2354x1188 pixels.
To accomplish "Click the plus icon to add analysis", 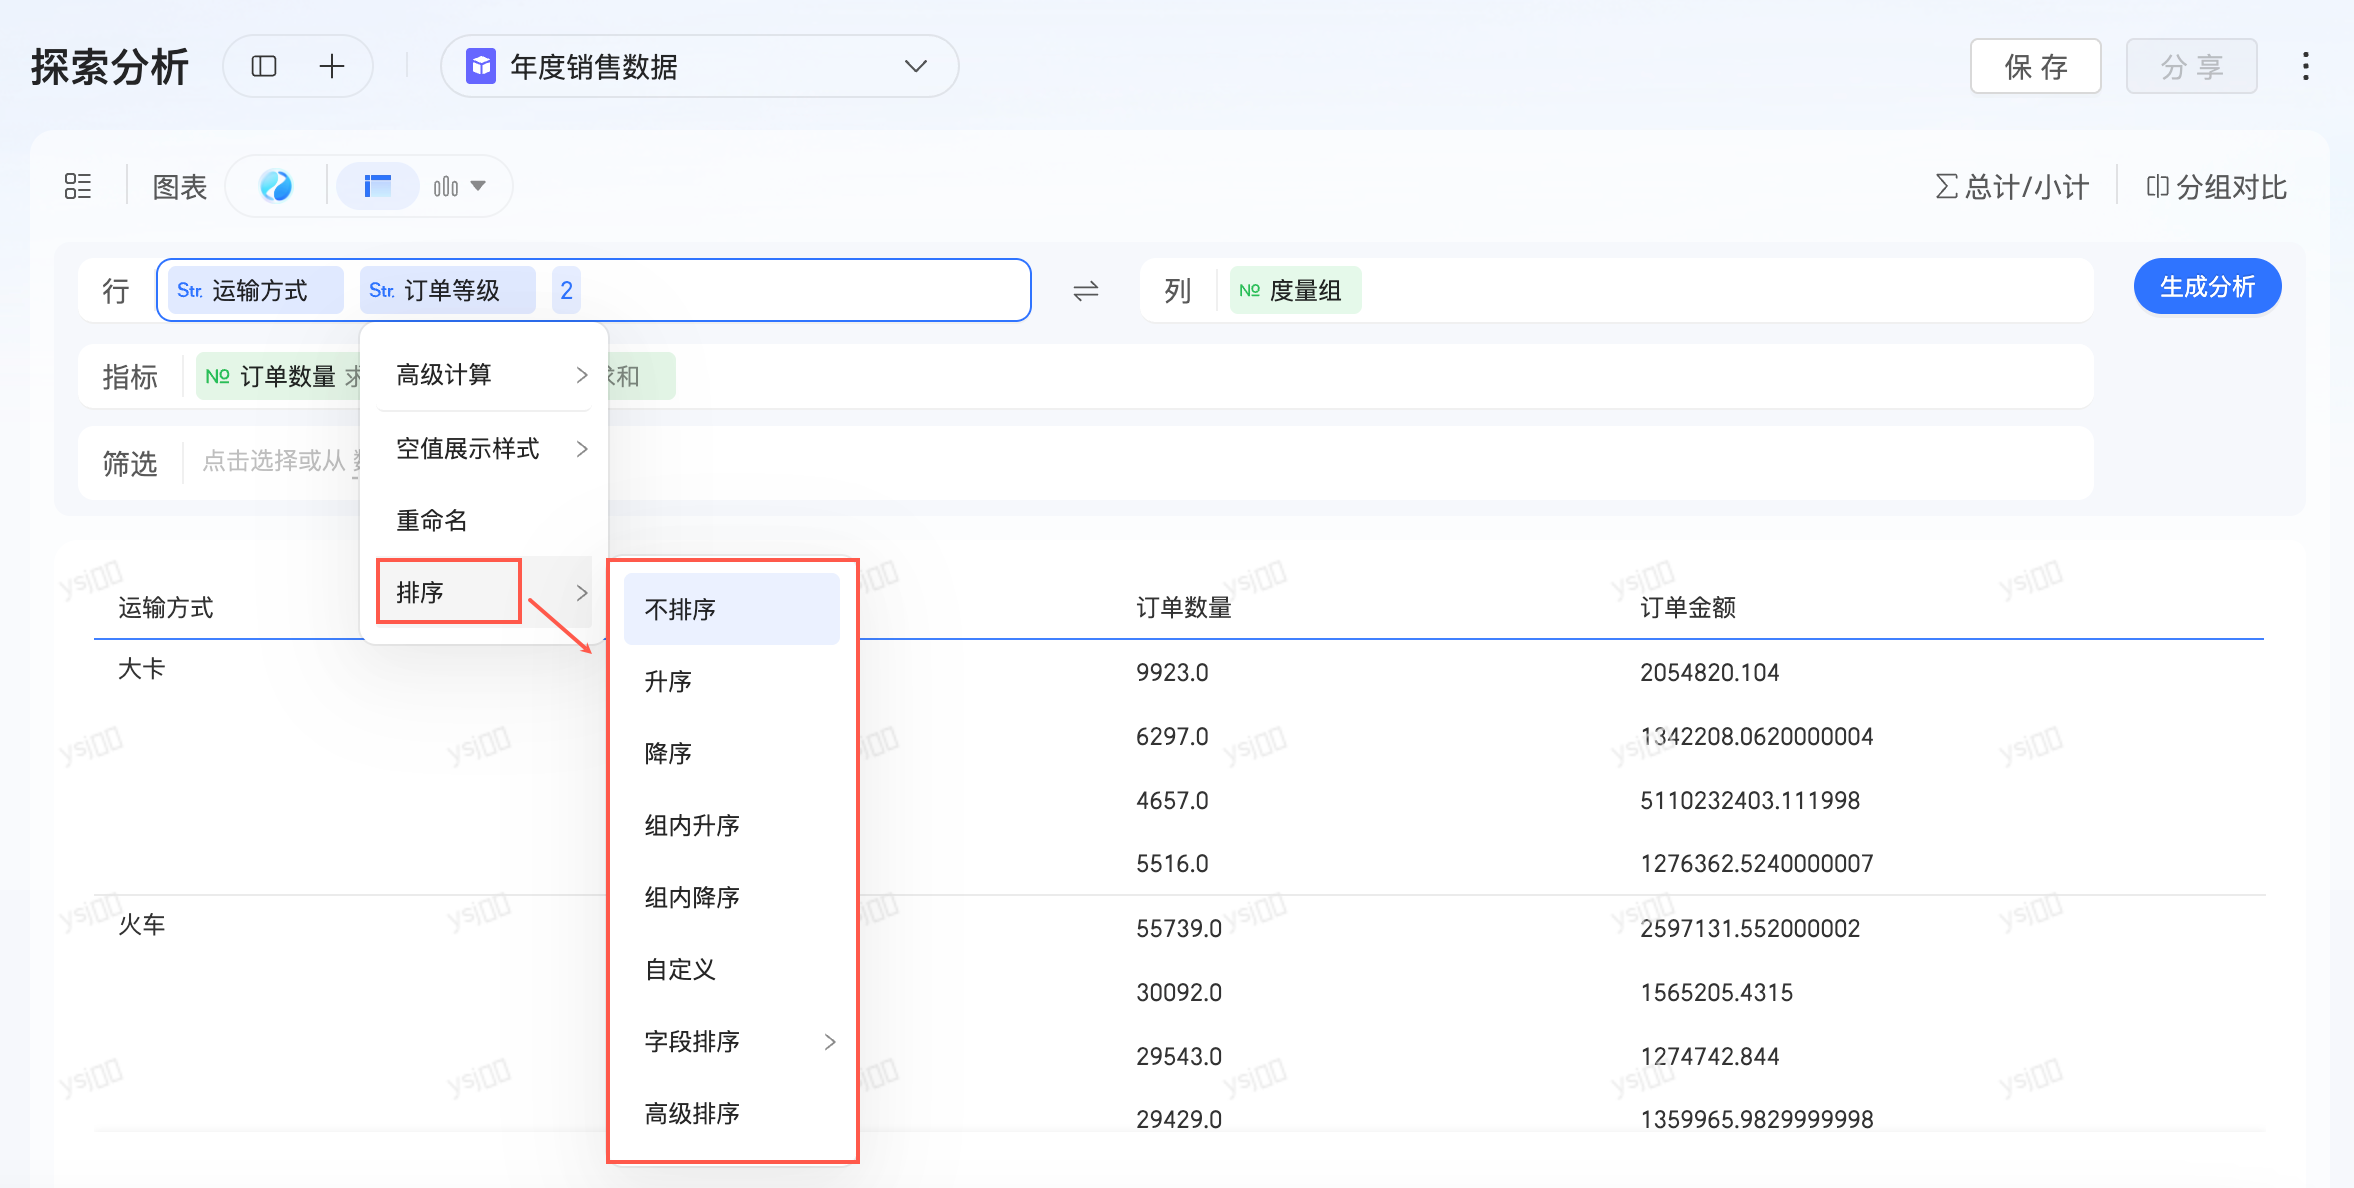I will pyautogui.click(x=331, y=67).
